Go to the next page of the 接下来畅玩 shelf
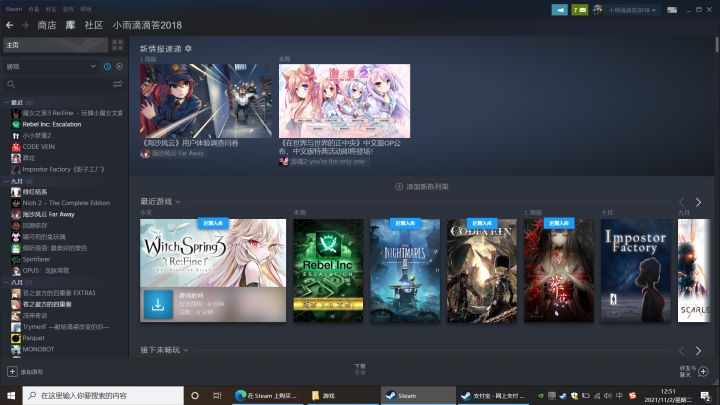This screenshot has width=720, height=405. pyautogui.click(x=698, y=351)
